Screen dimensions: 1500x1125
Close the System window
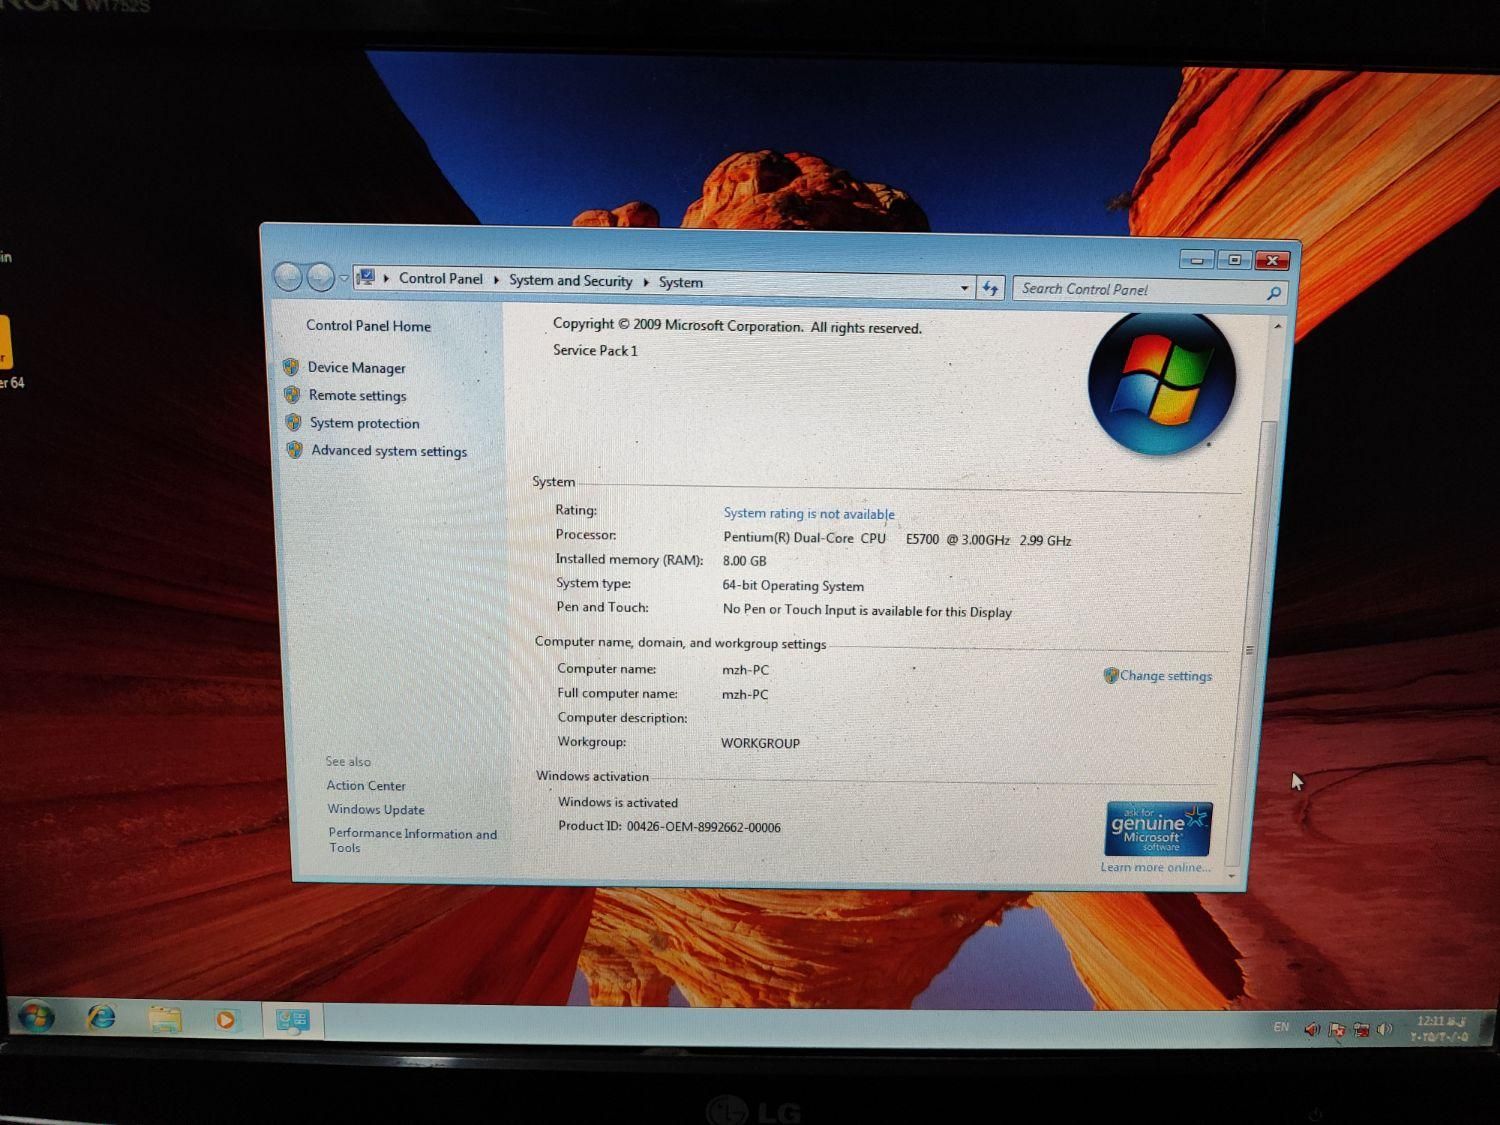pyautogui.click(x=1272, y=261)
